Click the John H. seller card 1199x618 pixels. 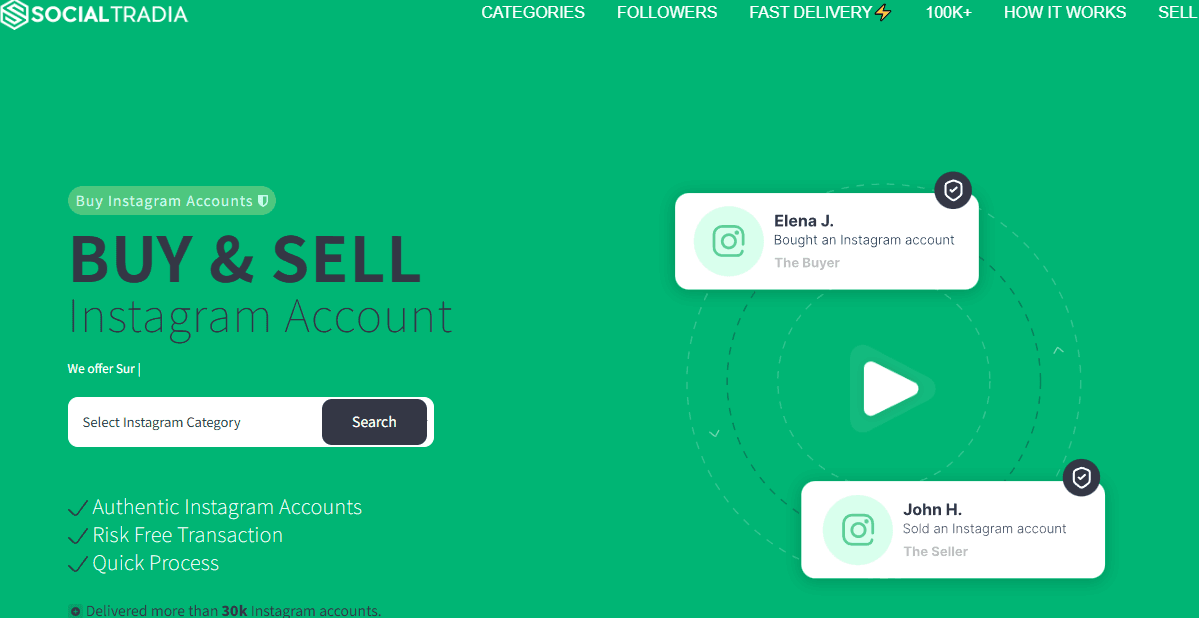953,529
